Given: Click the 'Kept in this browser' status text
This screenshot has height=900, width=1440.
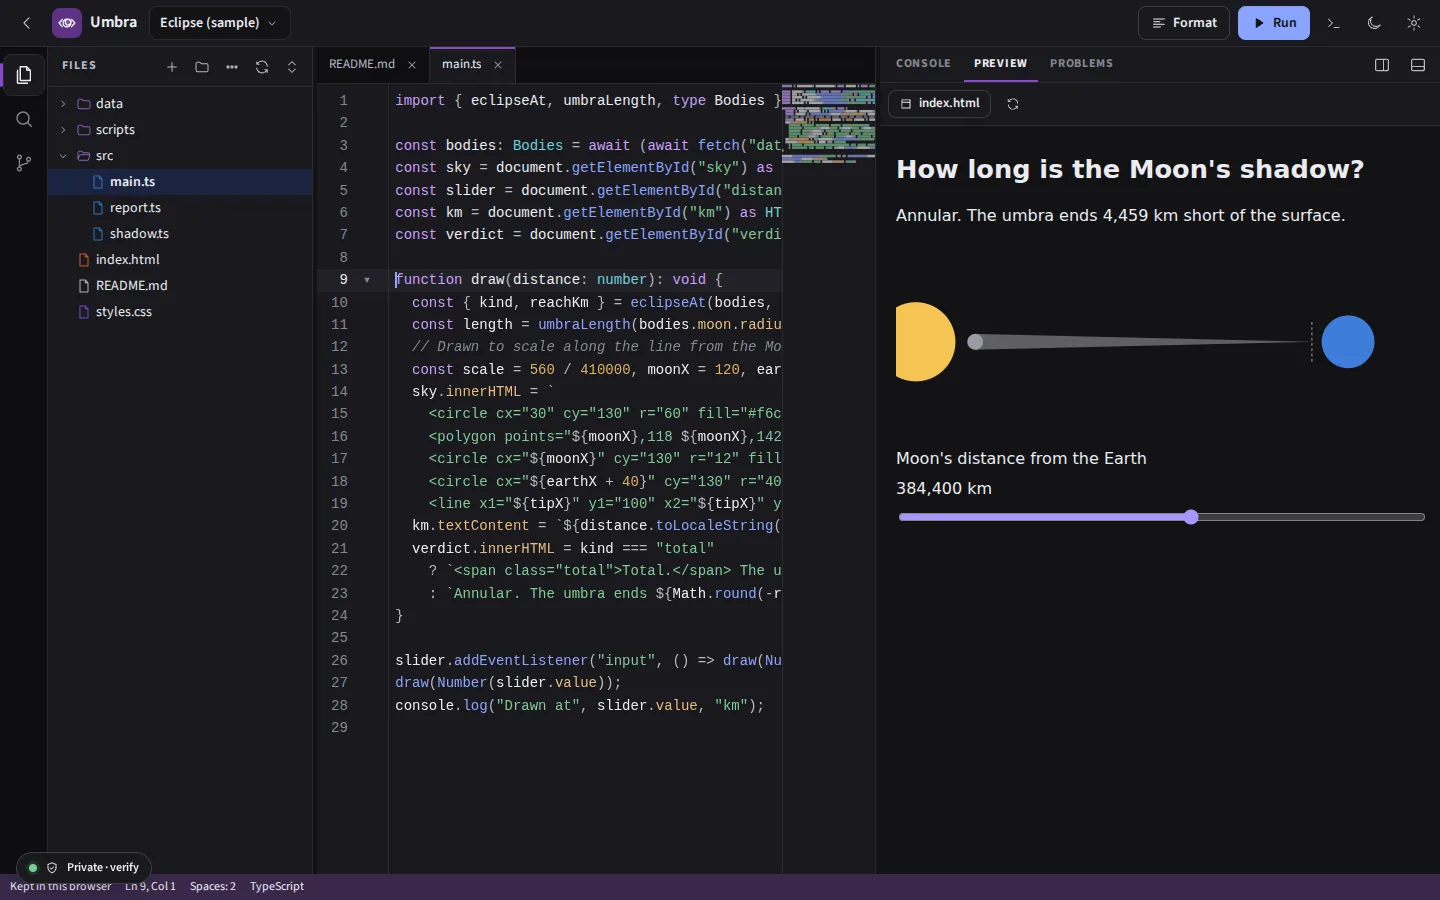Looking at the screenshot, I should coord(60,886).
